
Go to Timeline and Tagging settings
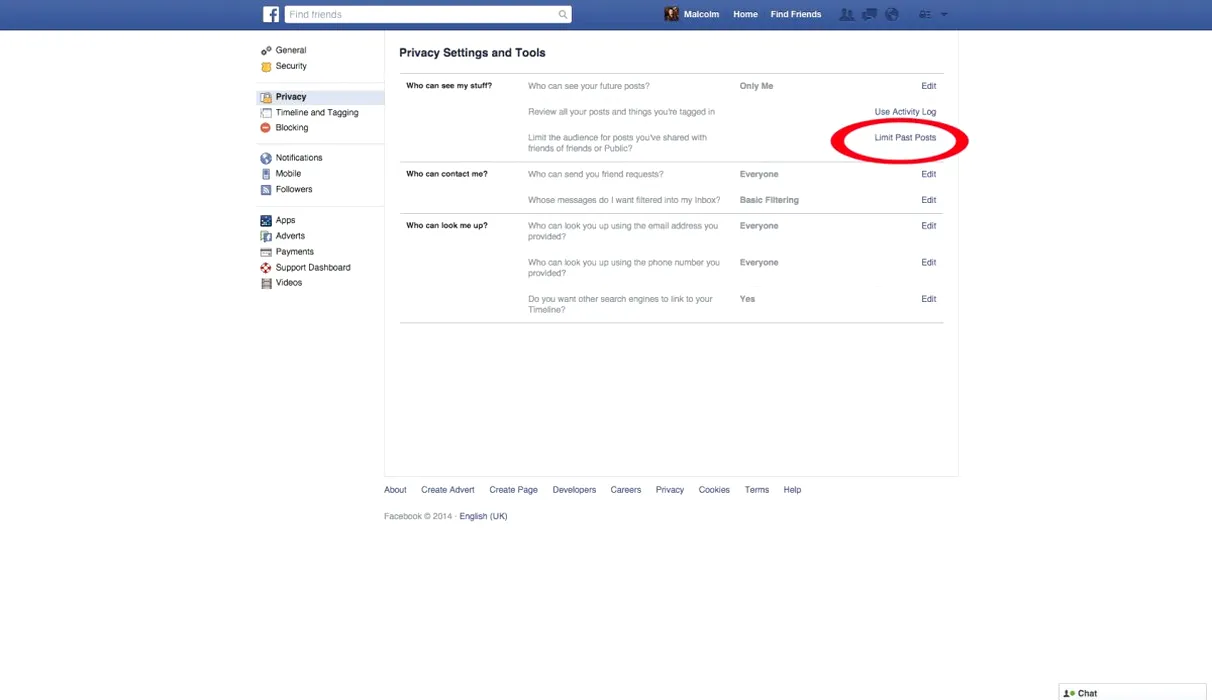coord(316,113)
